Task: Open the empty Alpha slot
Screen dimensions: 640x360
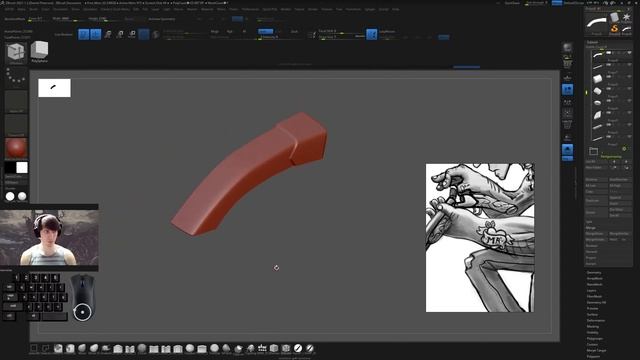Action: coord(16,101)
